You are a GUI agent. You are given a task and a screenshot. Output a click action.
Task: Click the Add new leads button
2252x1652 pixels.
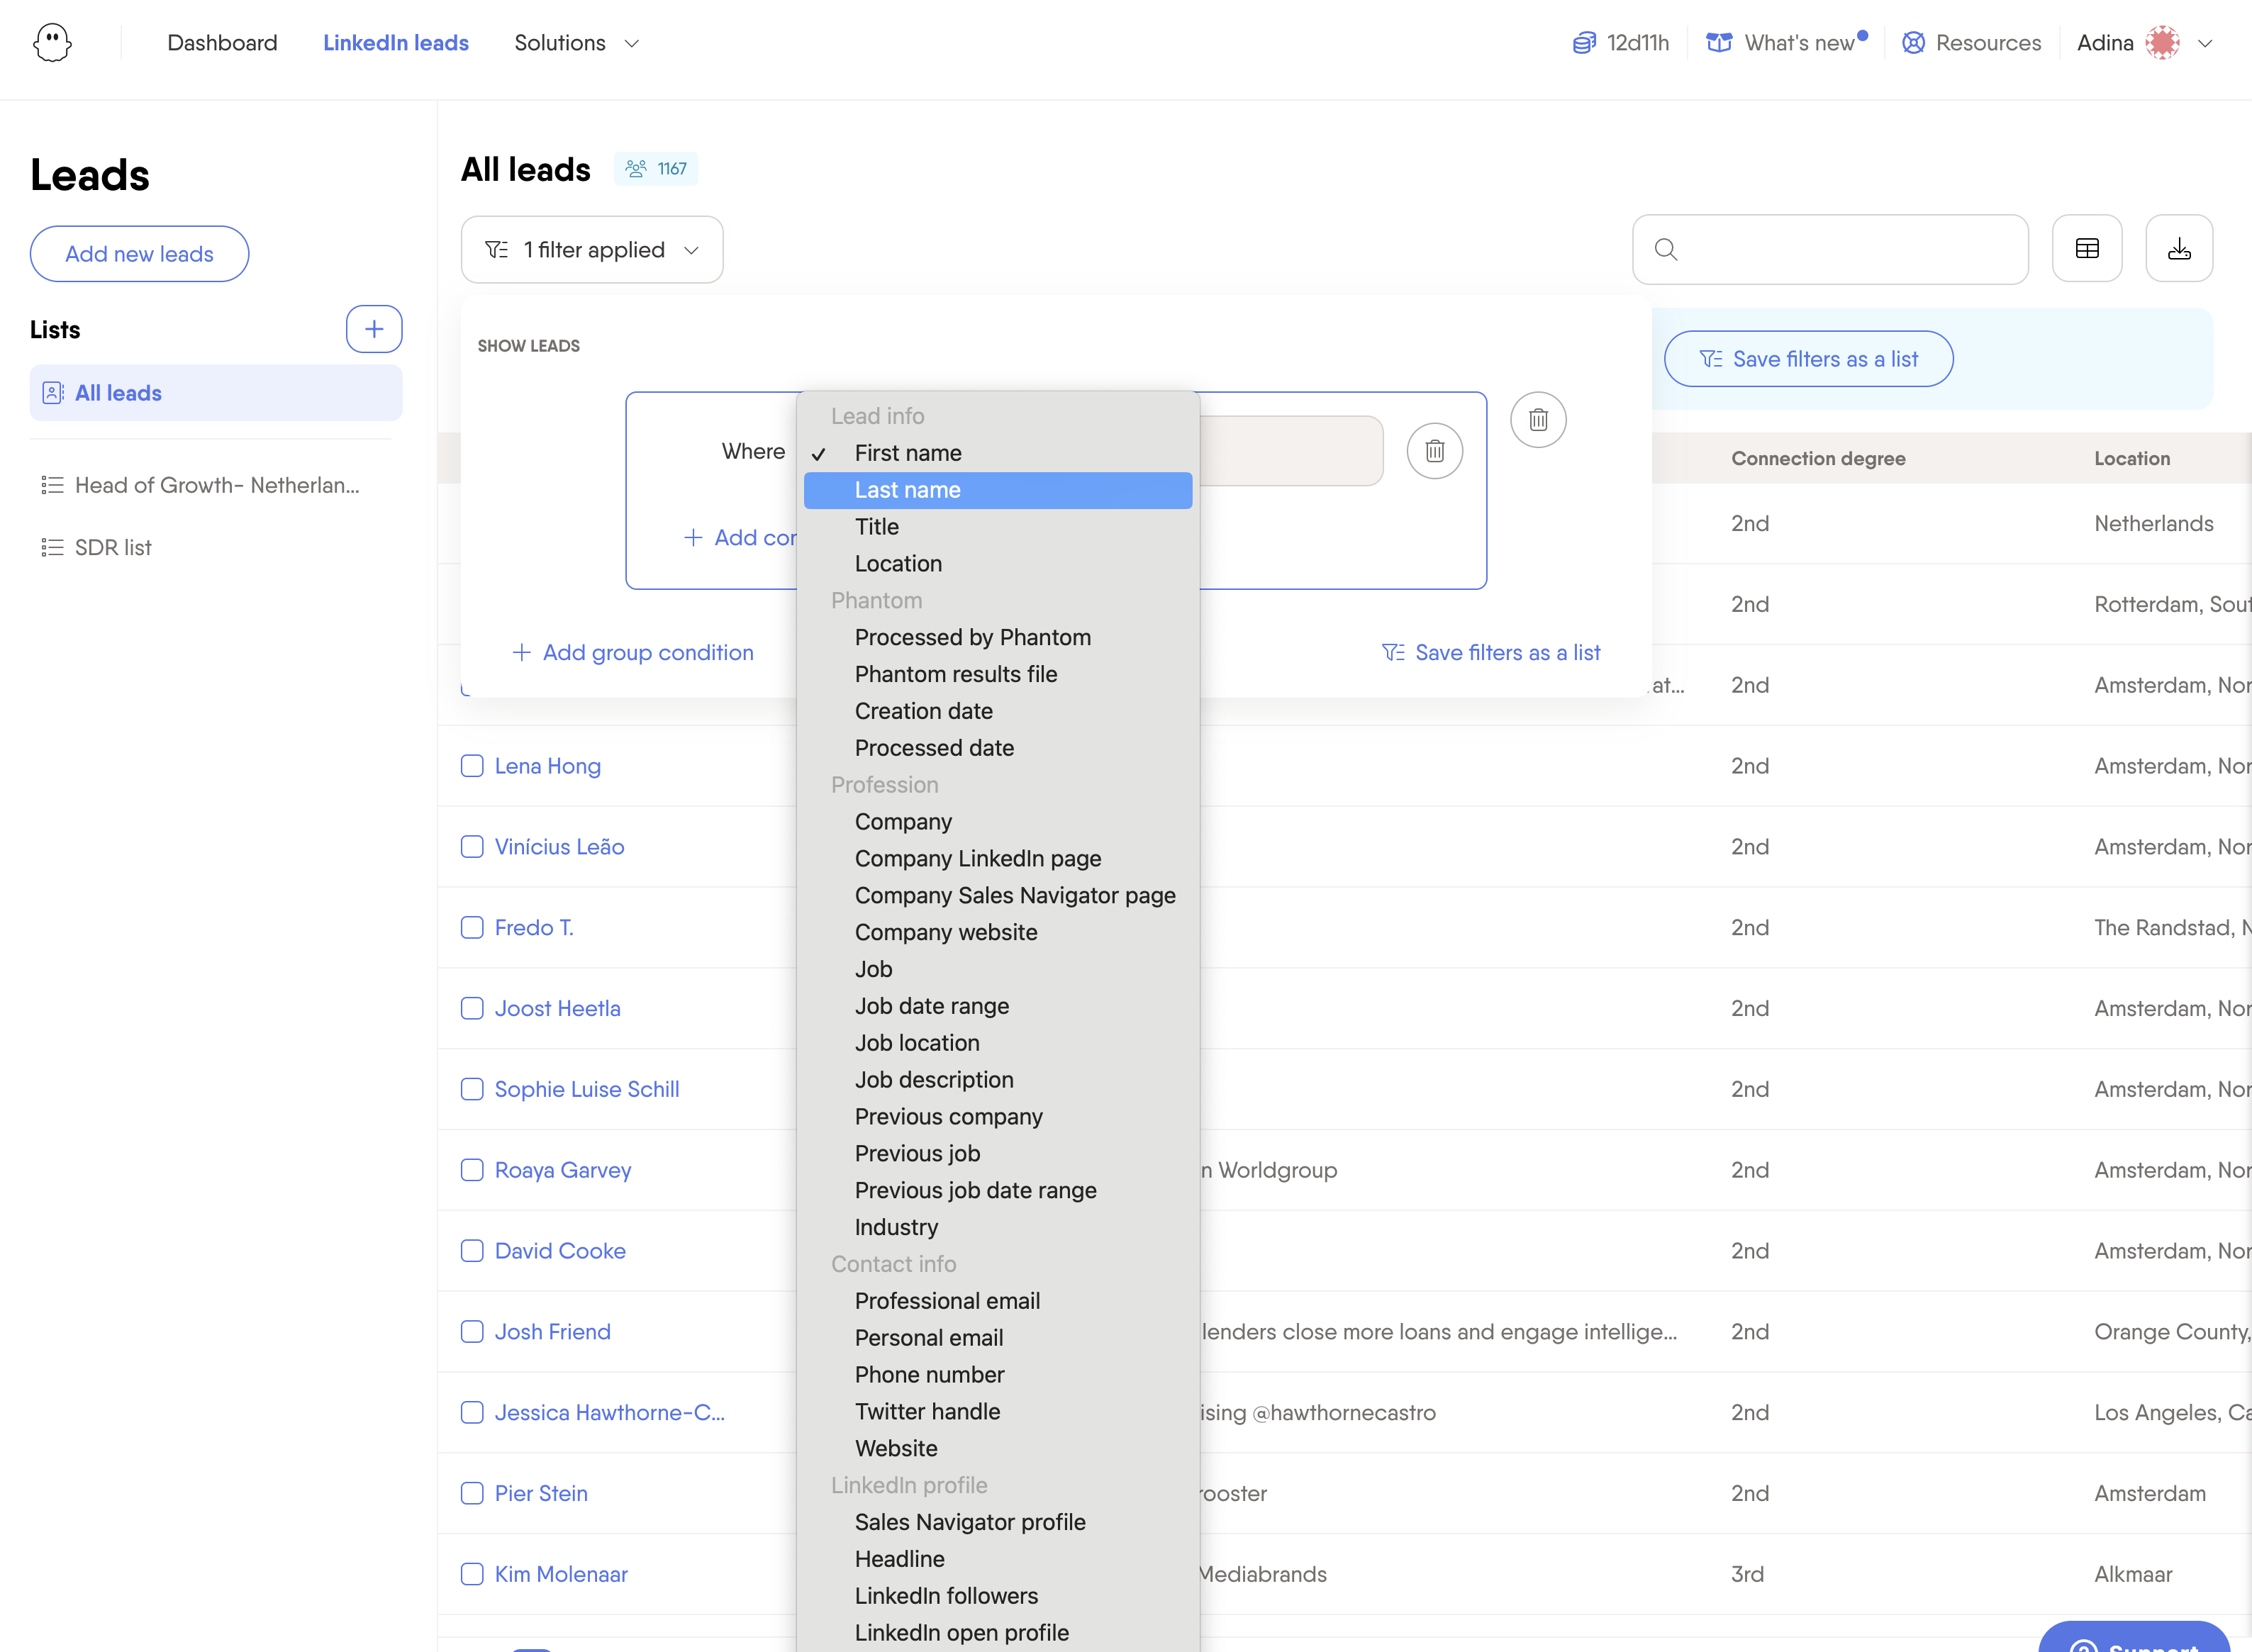click(139, 254)
